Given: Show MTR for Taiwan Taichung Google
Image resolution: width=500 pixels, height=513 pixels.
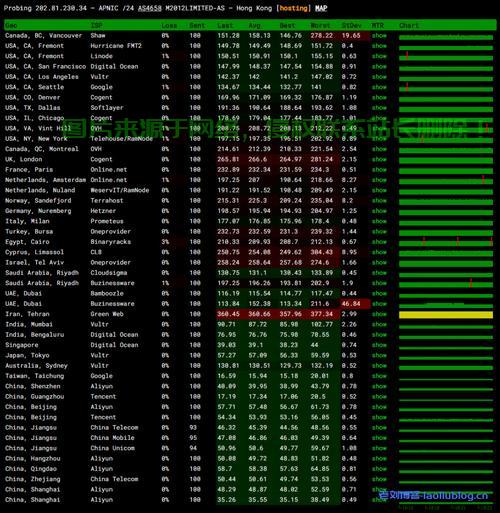Looking at the screenshot, I should (379, 376).
